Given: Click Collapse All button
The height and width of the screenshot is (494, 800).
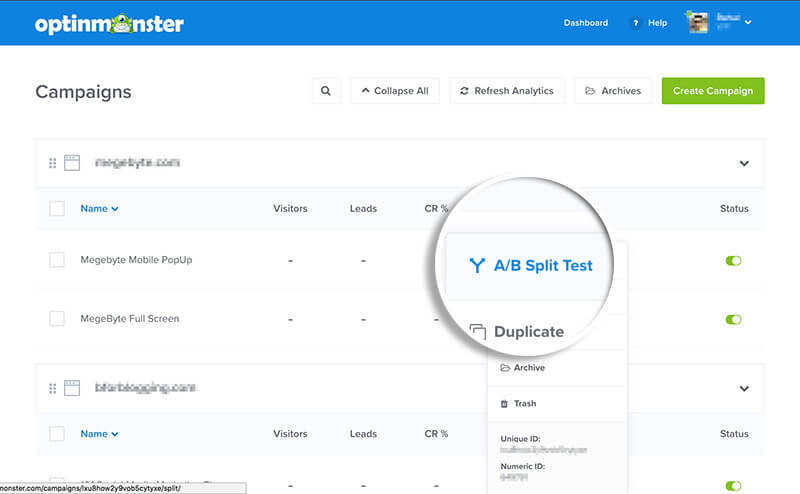Looking at the screenshot, I should [x=395, y=91].
